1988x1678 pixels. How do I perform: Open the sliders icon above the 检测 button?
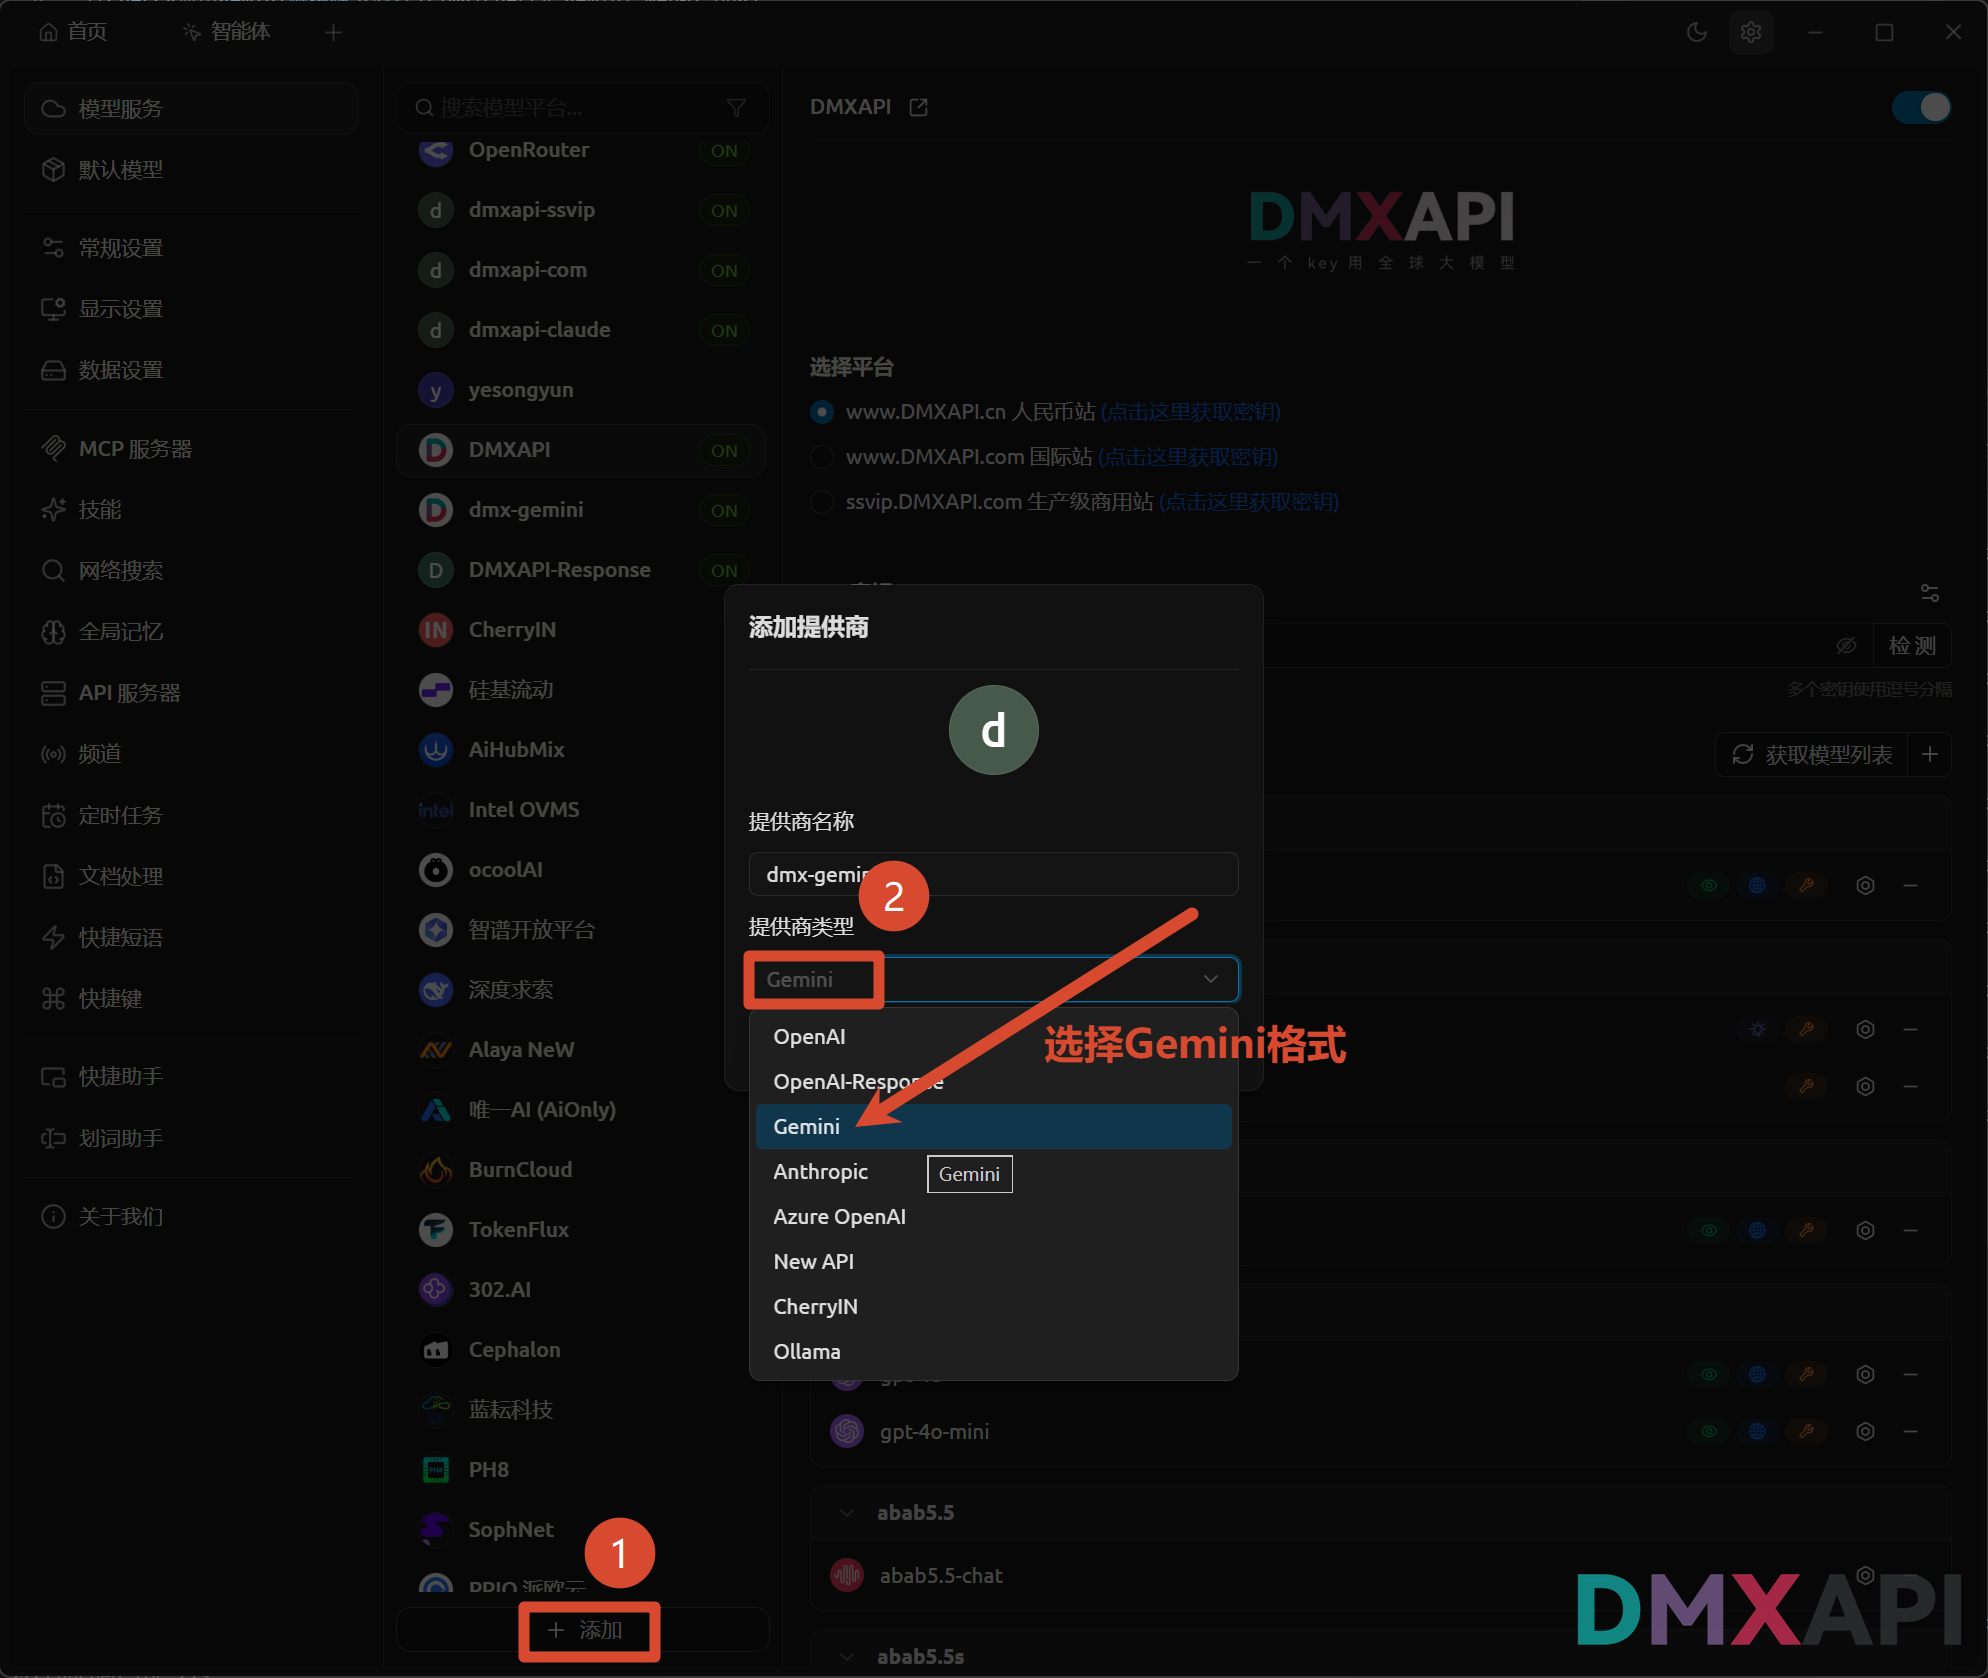[x=1929, y=593]
